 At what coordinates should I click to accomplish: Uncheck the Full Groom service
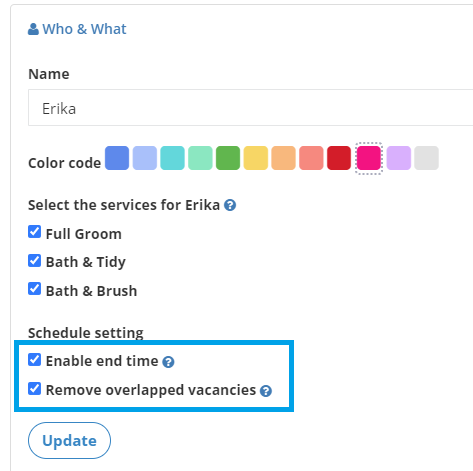pyautogui.click(x=34, y=232)
